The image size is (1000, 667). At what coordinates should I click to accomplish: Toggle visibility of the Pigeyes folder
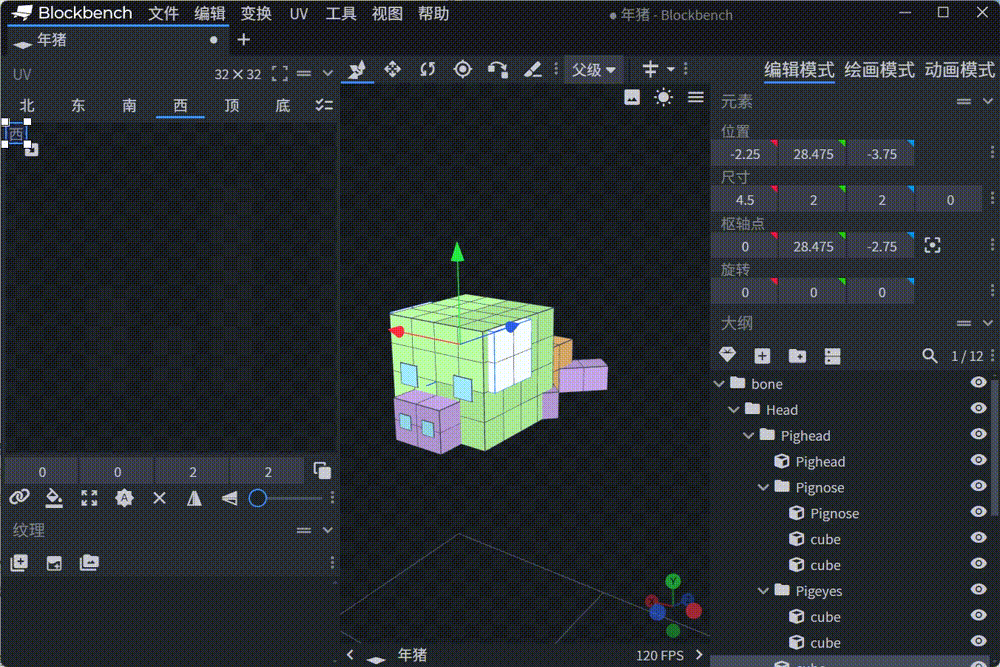click(978, 591)
